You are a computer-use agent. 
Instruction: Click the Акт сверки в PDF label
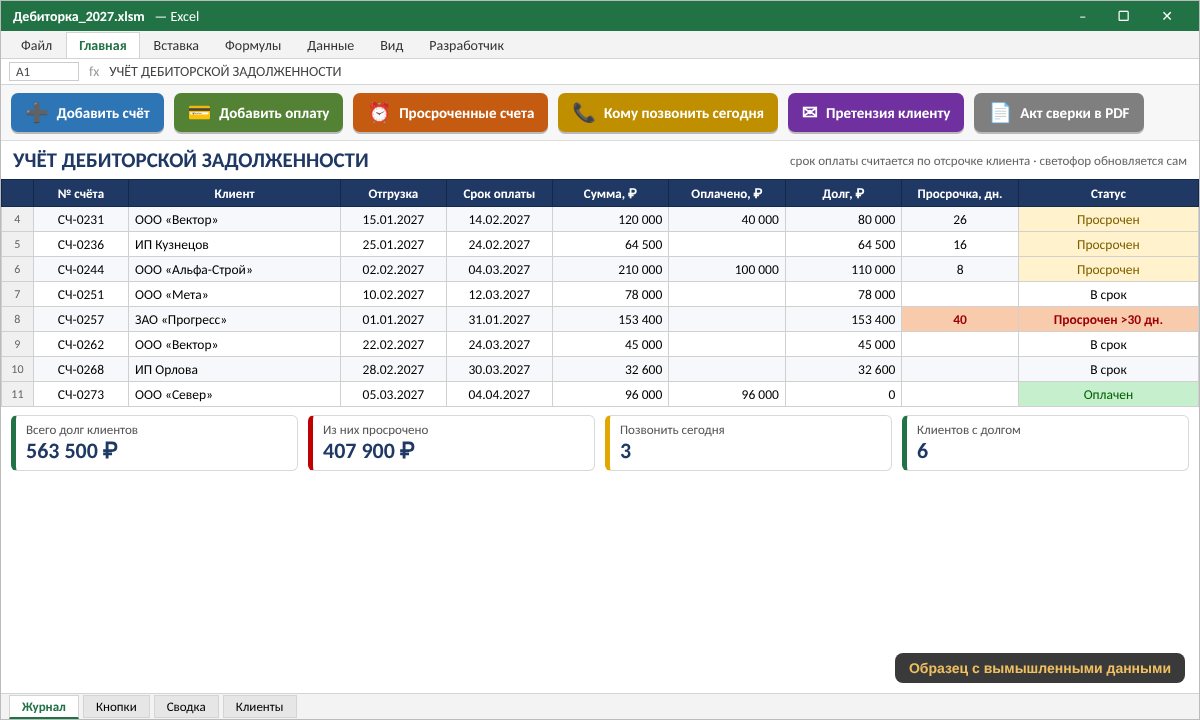[1075, 113]
